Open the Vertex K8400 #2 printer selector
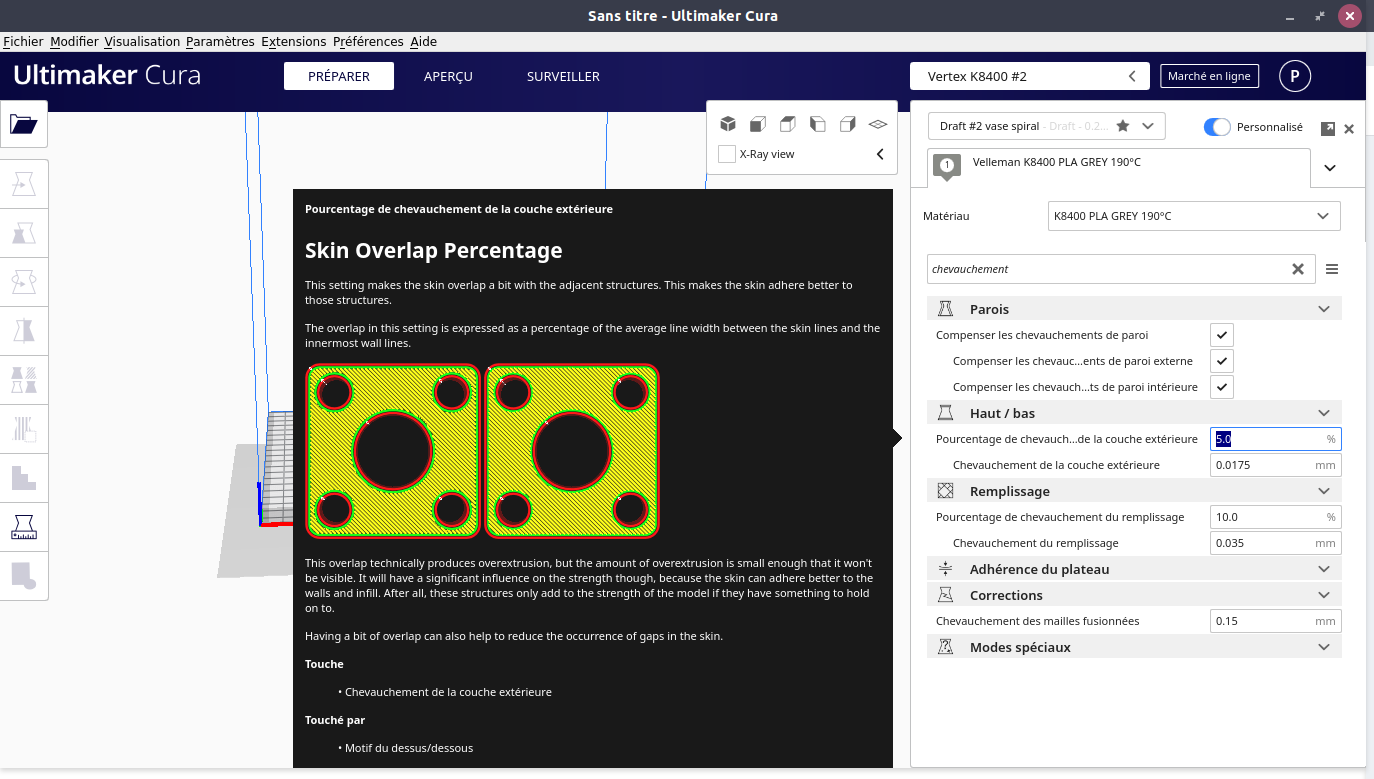The width and height of the screenshot is (1374, 779). point(1028,76)
